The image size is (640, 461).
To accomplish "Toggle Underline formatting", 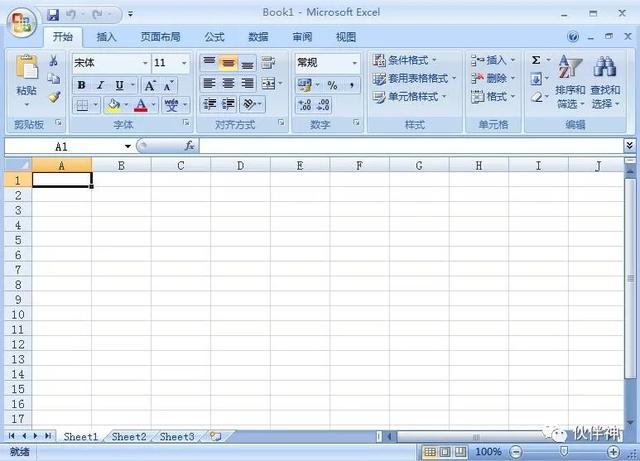I will tap(119, 85).
